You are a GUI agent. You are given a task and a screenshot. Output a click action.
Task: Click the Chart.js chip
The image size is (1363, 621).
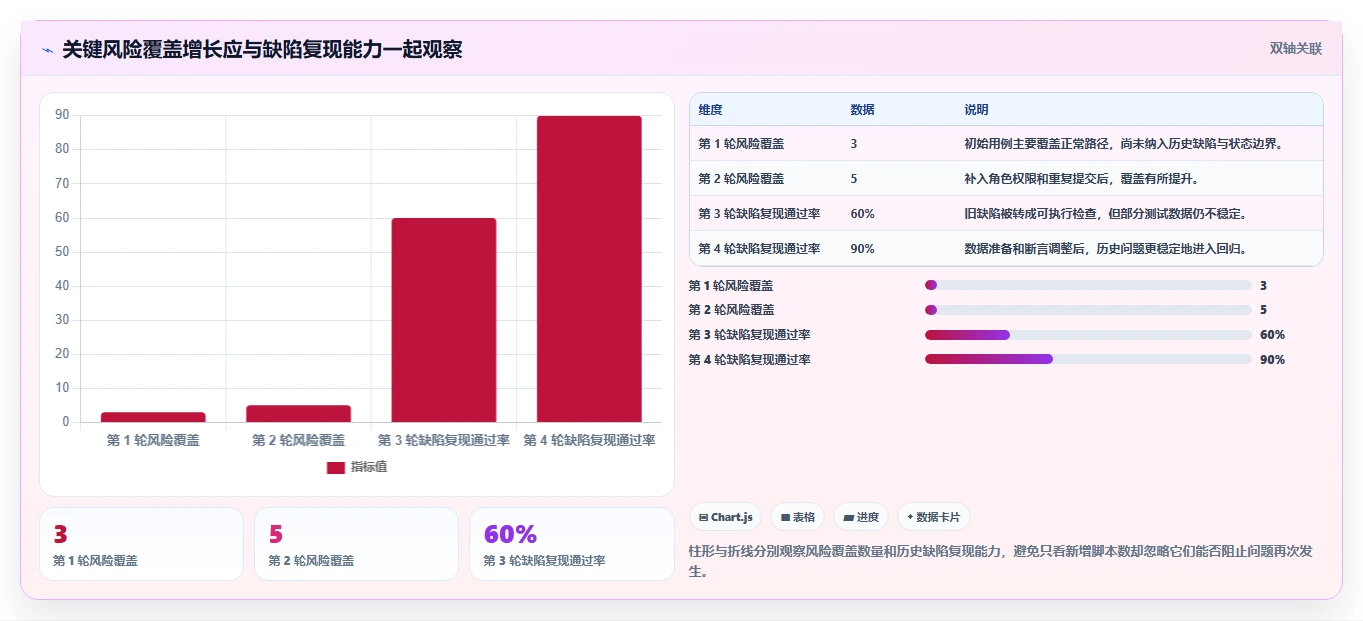point(726,517)
